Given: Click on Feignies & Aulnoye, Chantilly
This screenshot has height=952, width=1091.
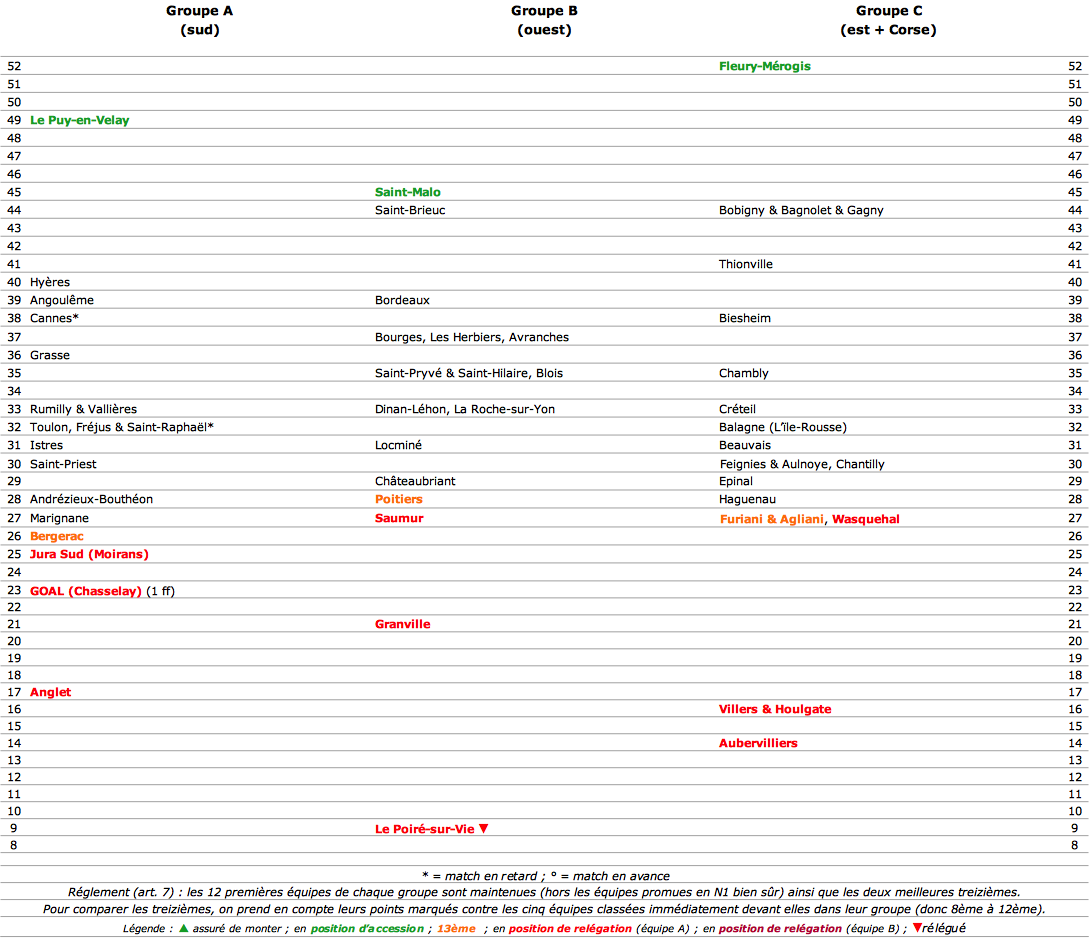Looking at the screenshot, I should [802, 464].
